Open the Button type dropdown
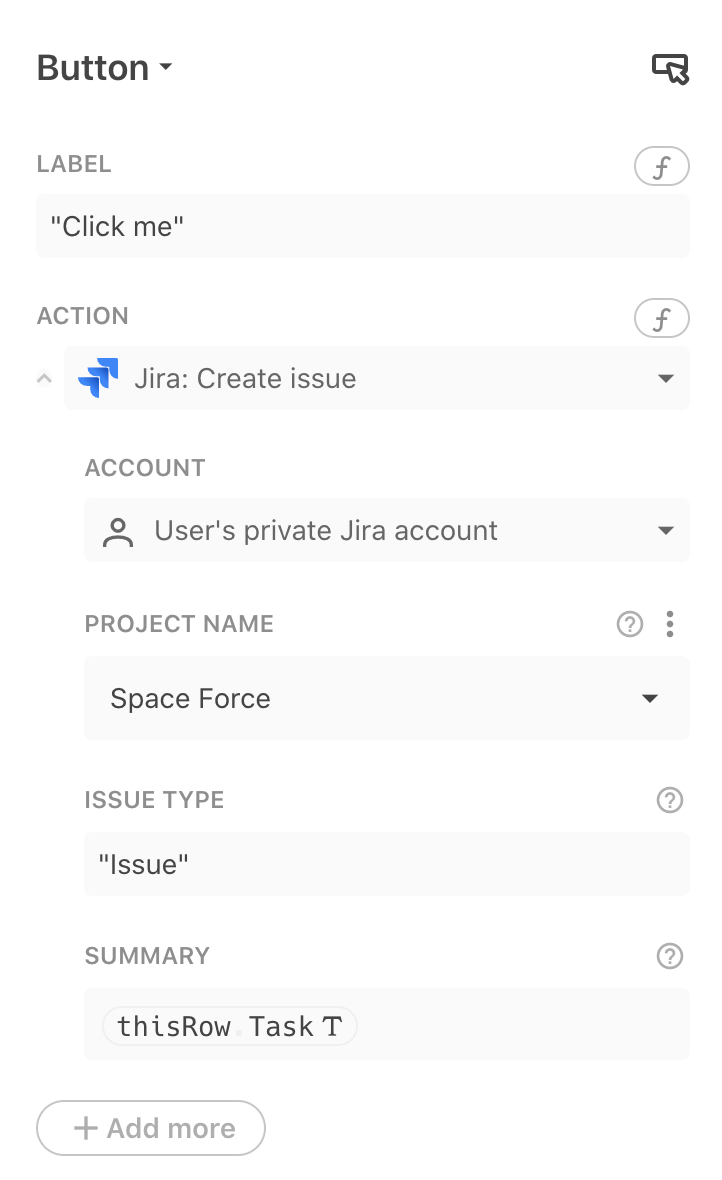The width and height of the screenshot is (722, 1180). coord(166,68)
